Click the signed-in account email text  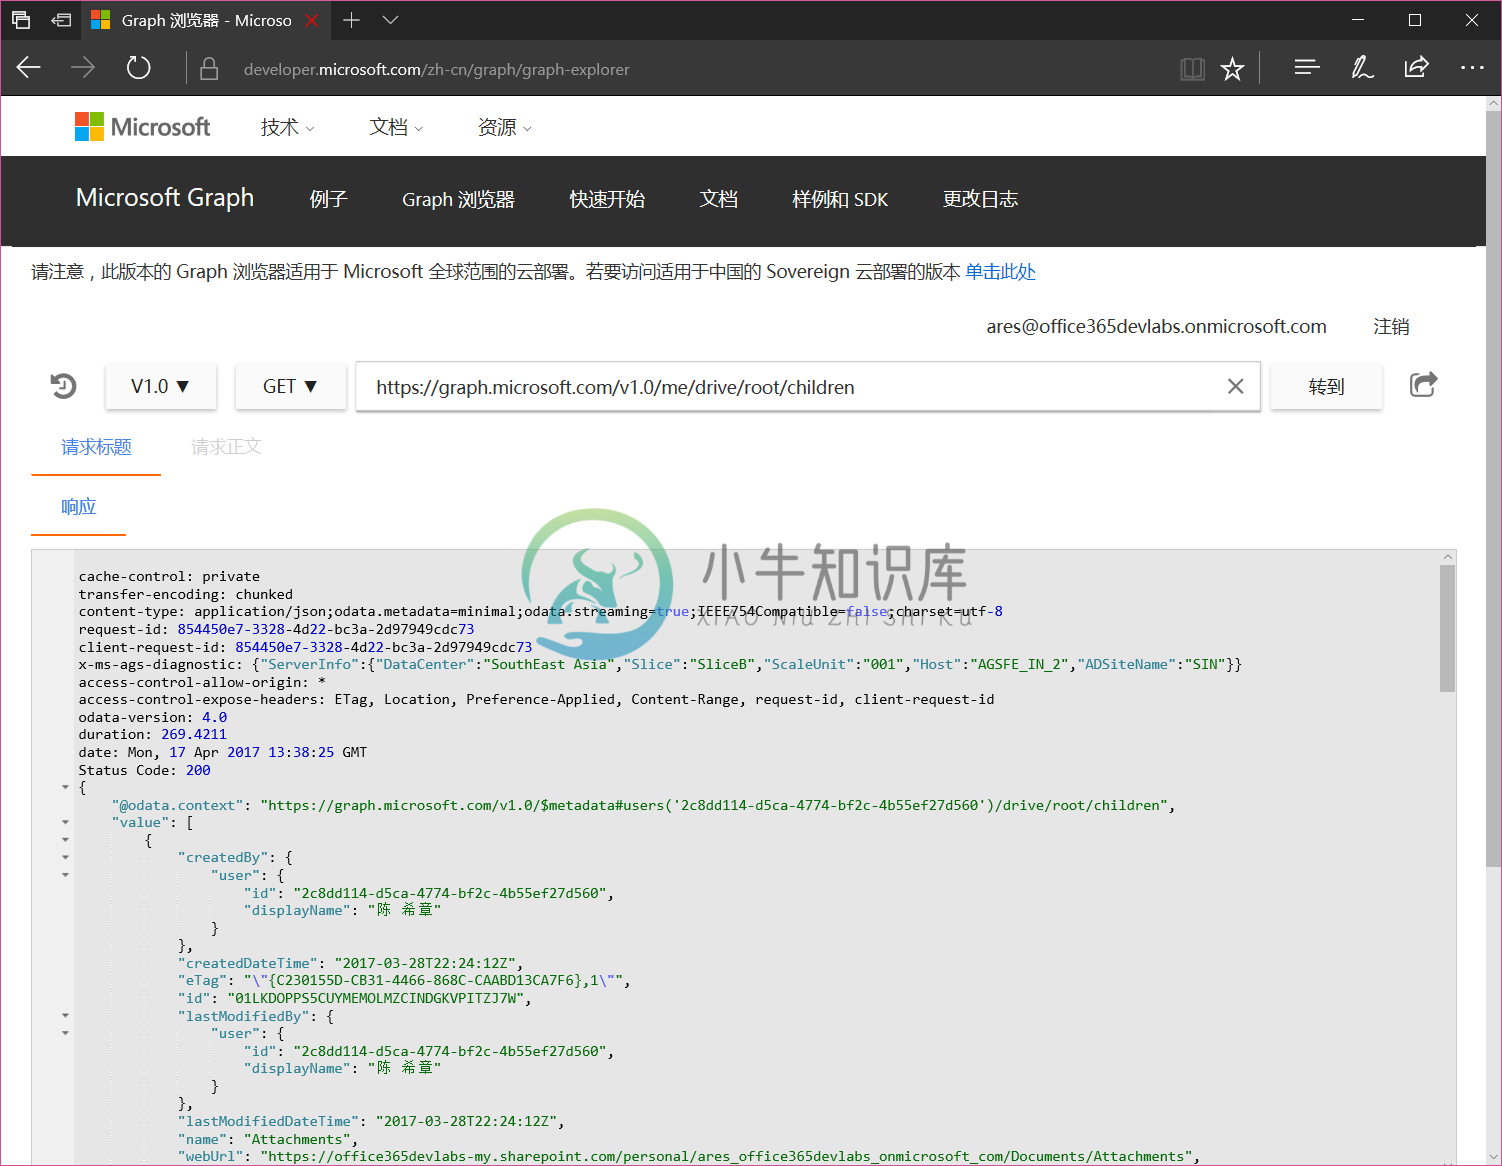pos(1156,327)
